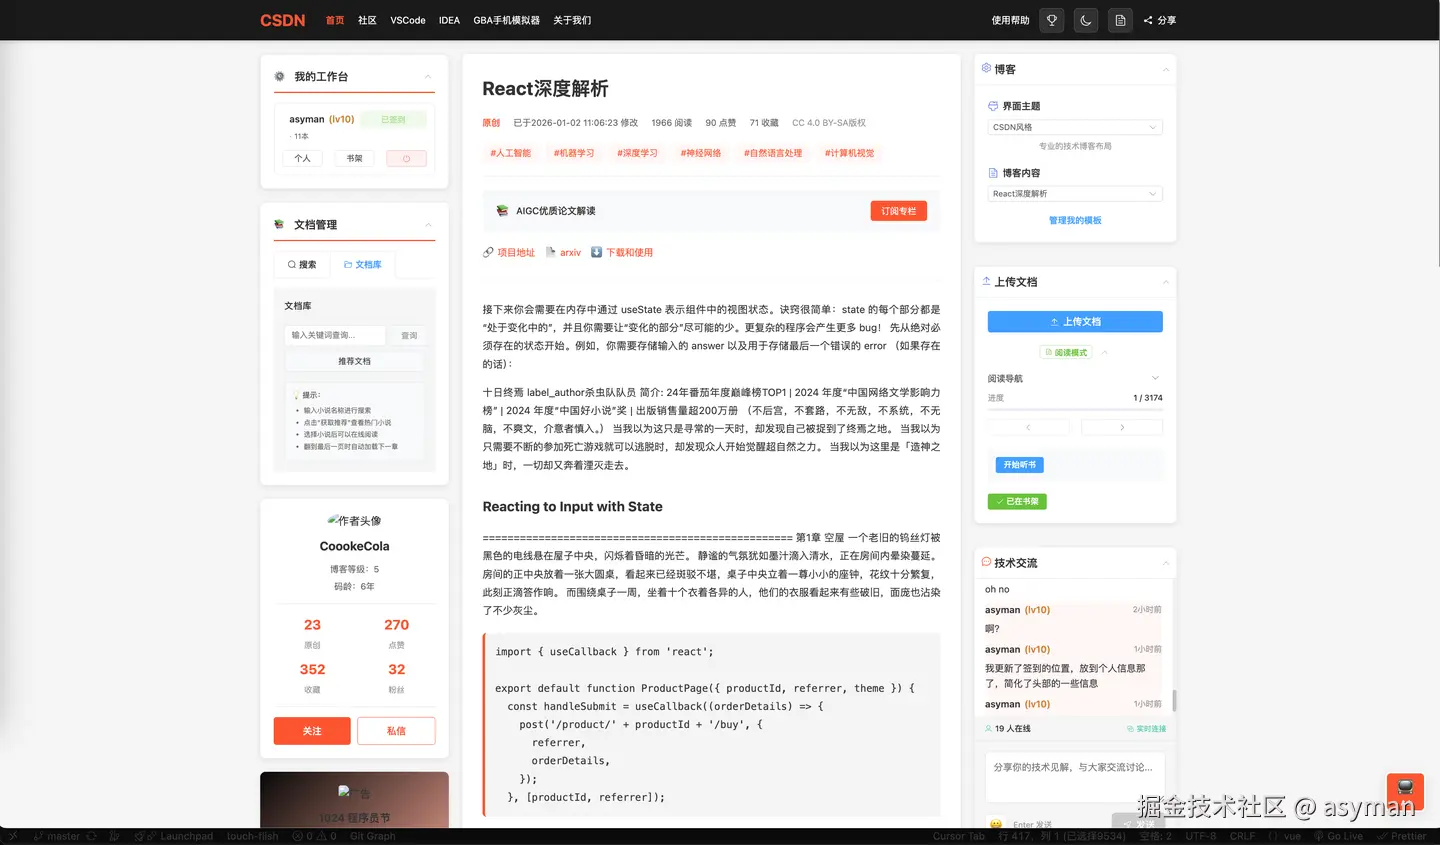
Task: Click the chat bubble icon beside 技术交流
Action: [986, 562]
